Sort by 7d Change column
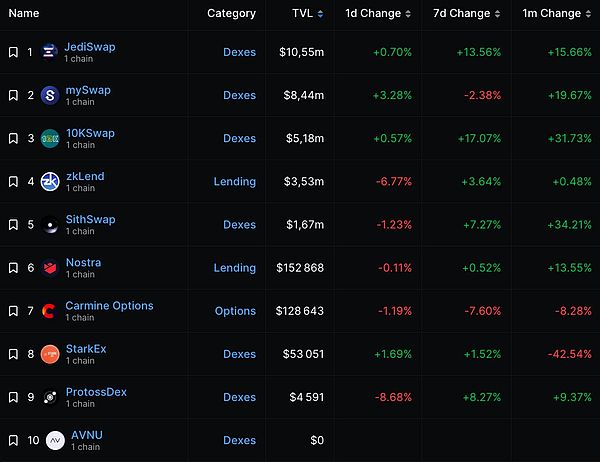 click(x=464, y=14)
